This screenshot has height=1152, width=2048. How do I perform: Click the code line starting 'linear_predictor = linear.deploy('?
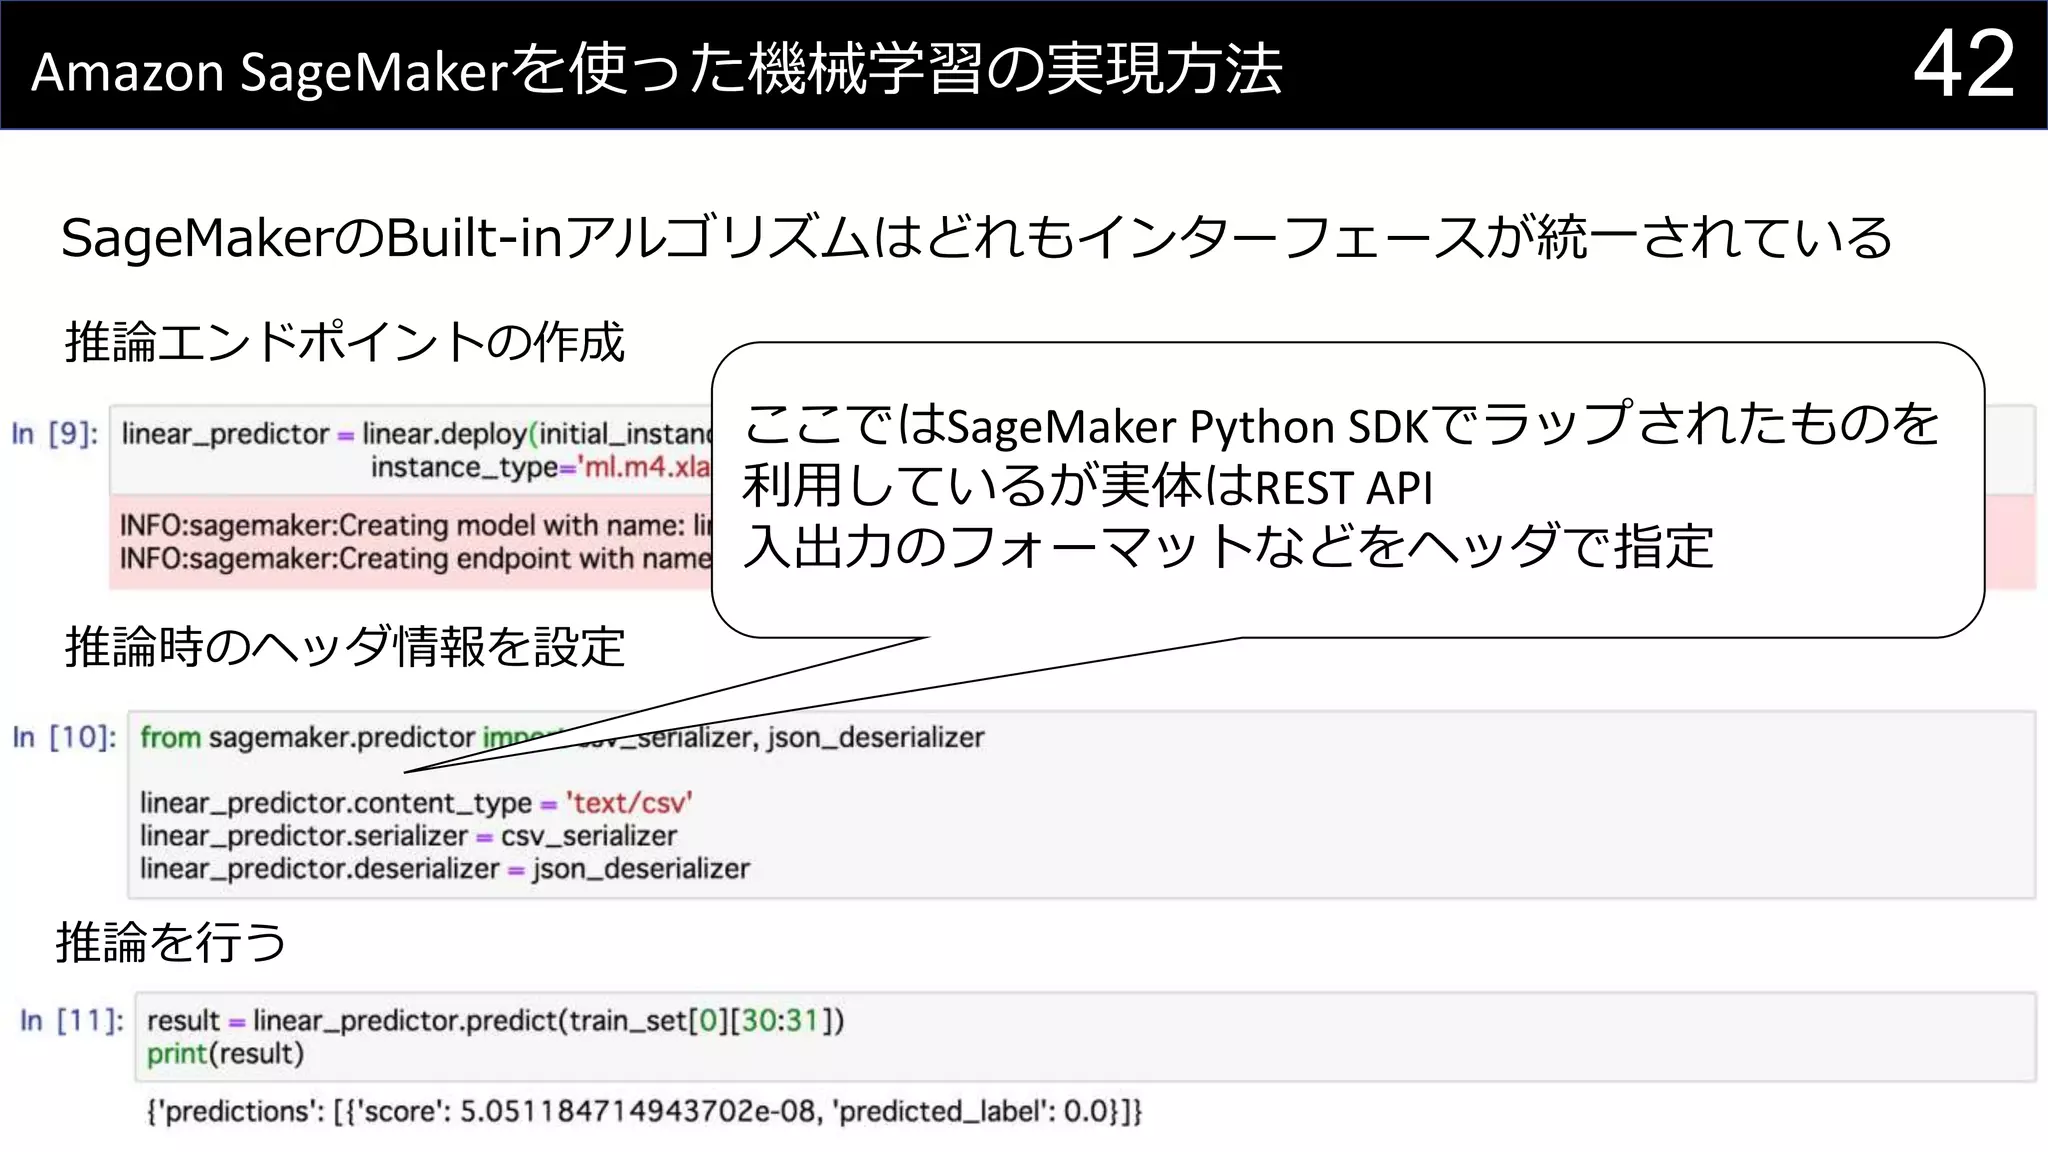pos(416,434)
